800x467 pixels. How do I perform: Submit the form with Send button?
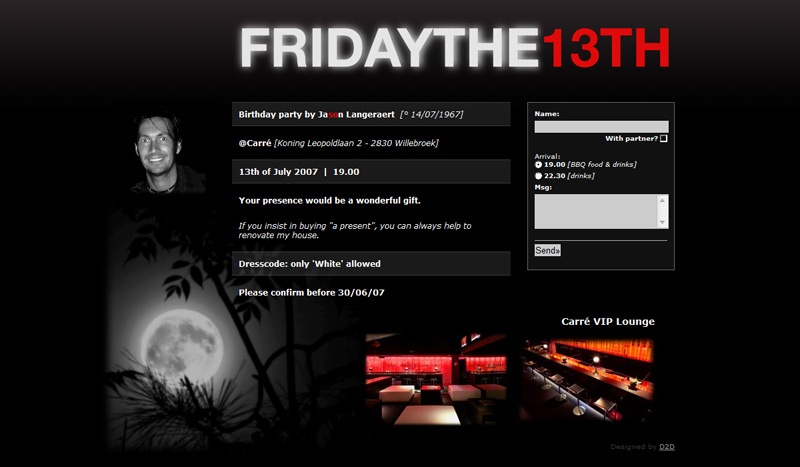[547, 250]
